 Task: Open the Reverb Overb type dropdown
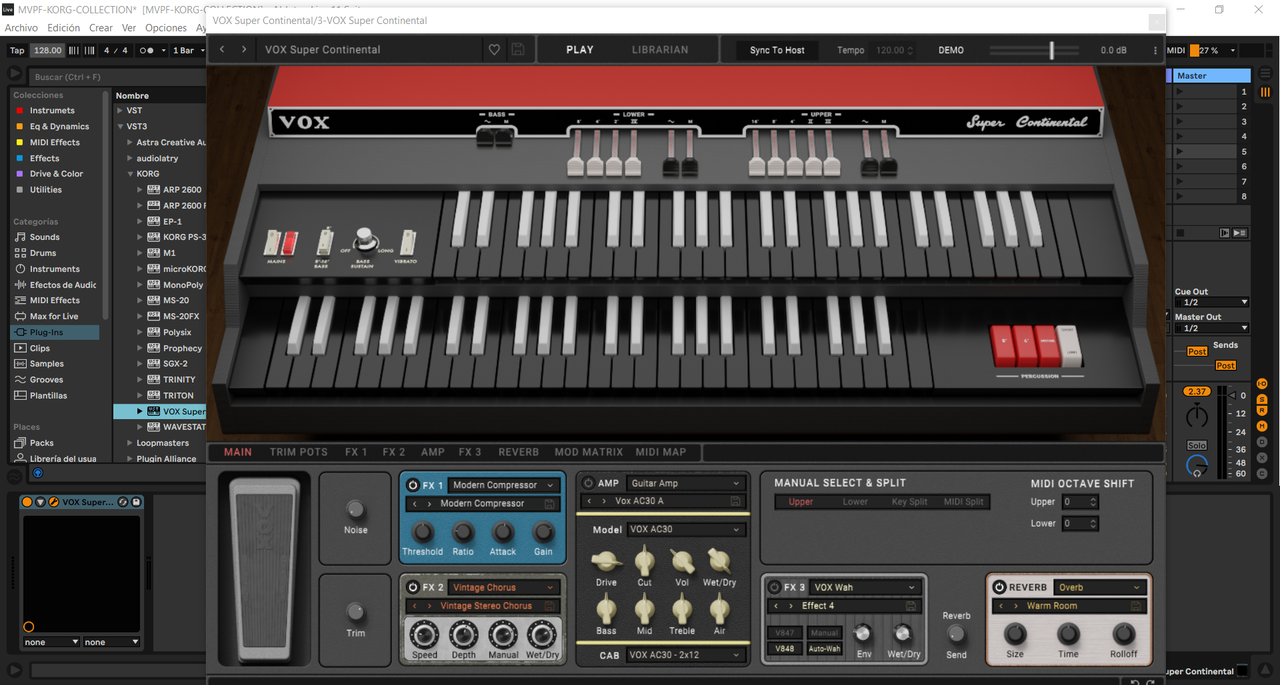click(1099, 588)
